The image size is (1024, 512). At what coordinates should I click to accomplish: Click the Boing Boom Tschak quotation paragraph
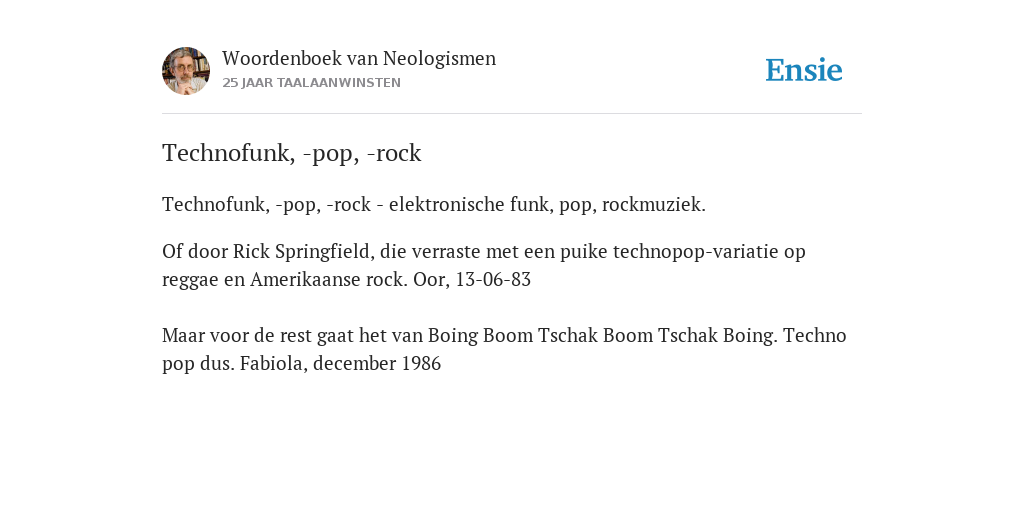[504, 349]
